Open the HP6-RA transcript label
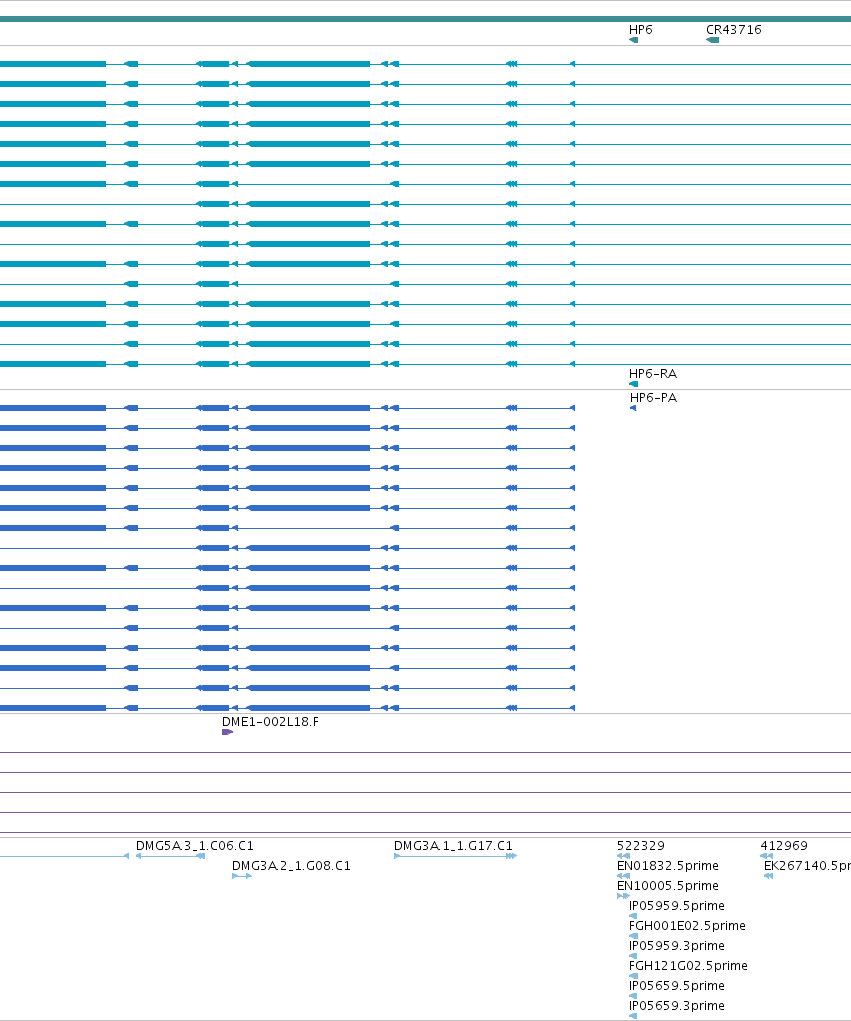This screenshot has width=851, height=1021. (653, 374)
